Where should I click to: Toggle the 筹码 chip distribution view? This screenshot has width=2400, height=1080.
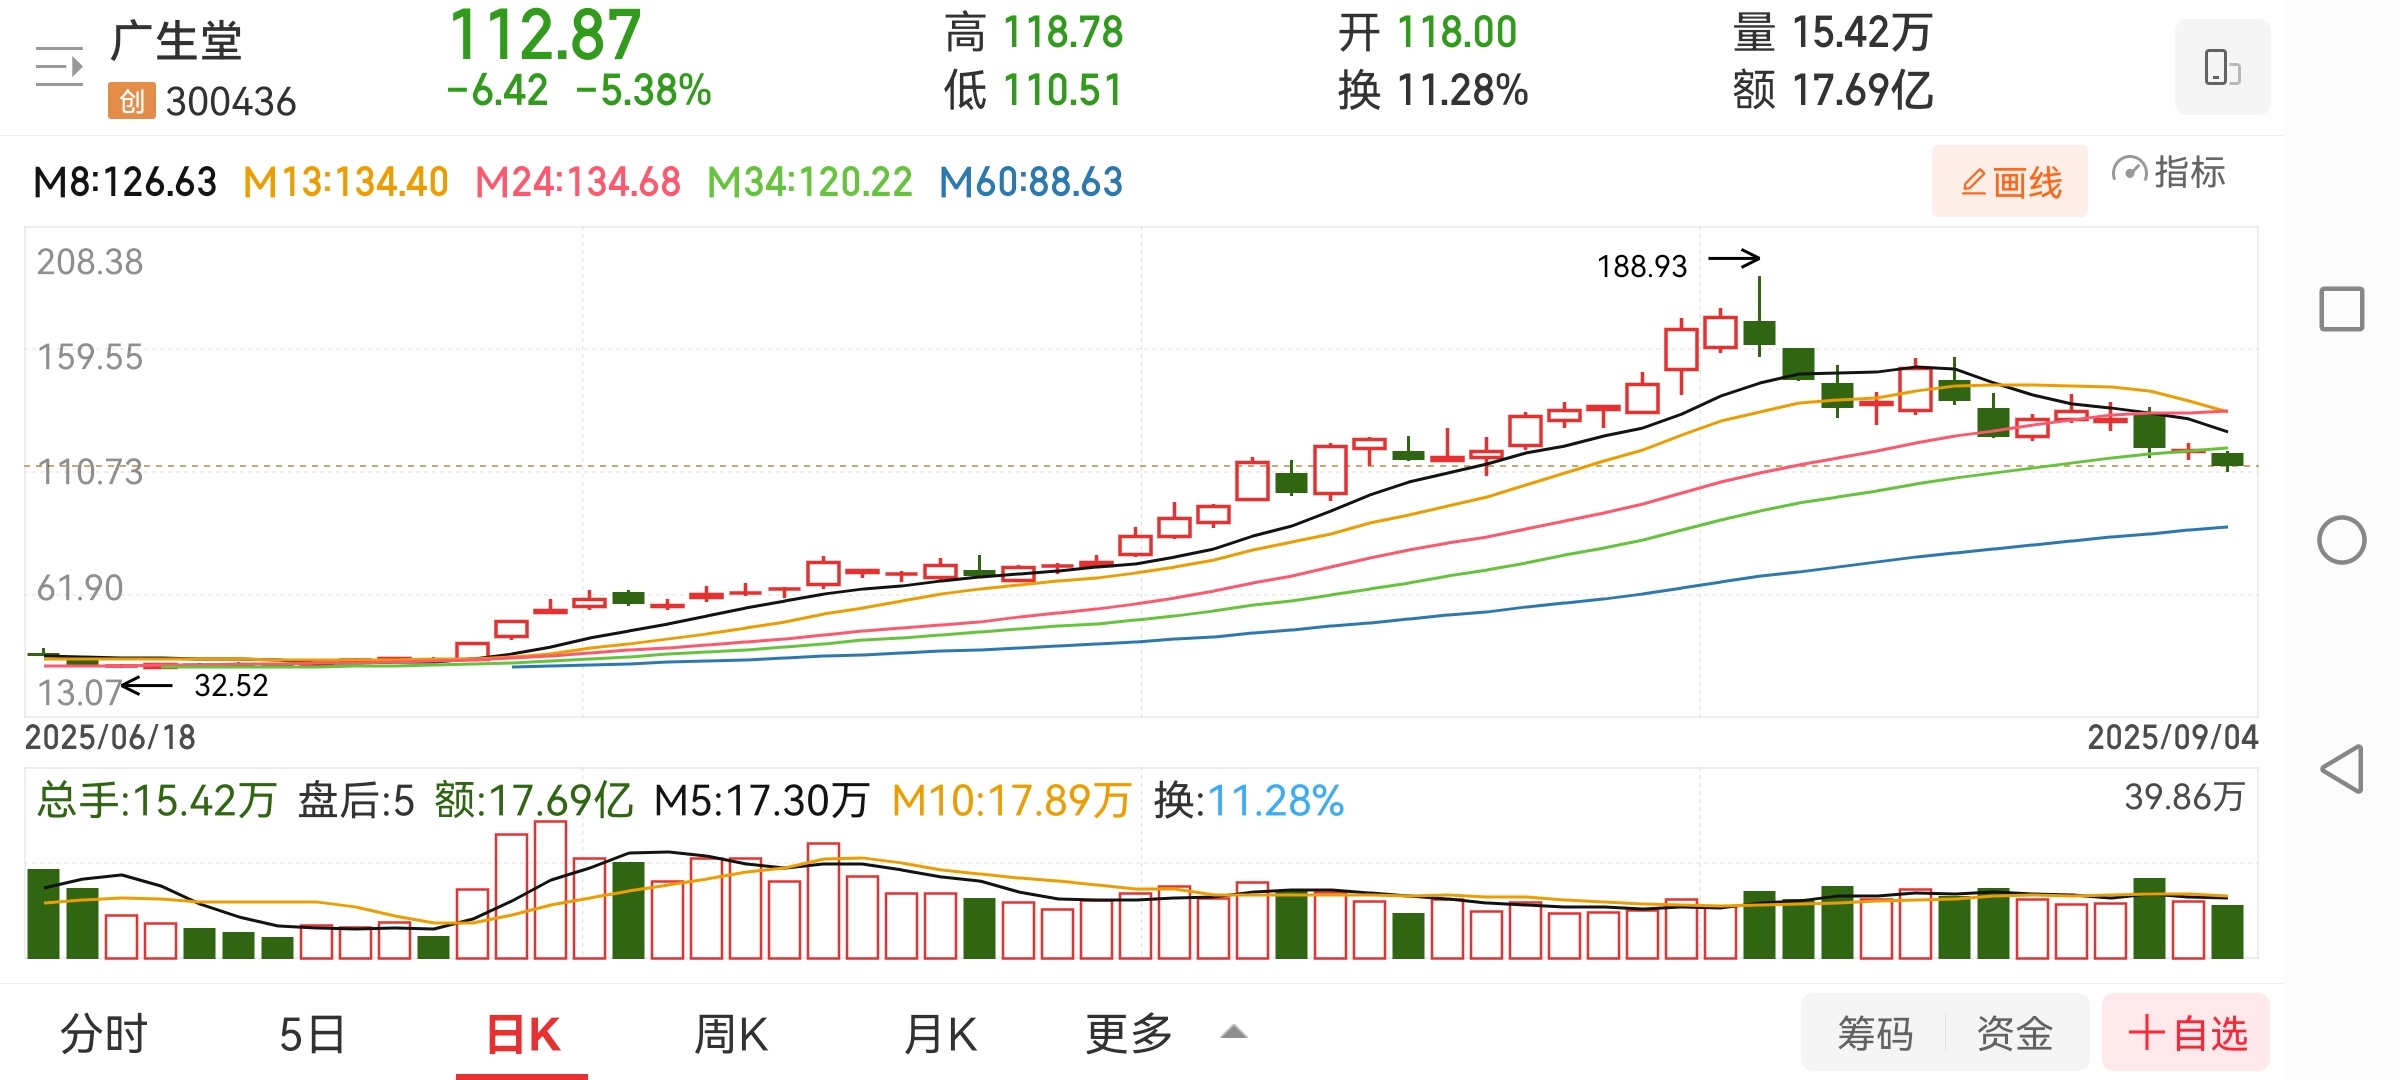coord(1875,1034)
